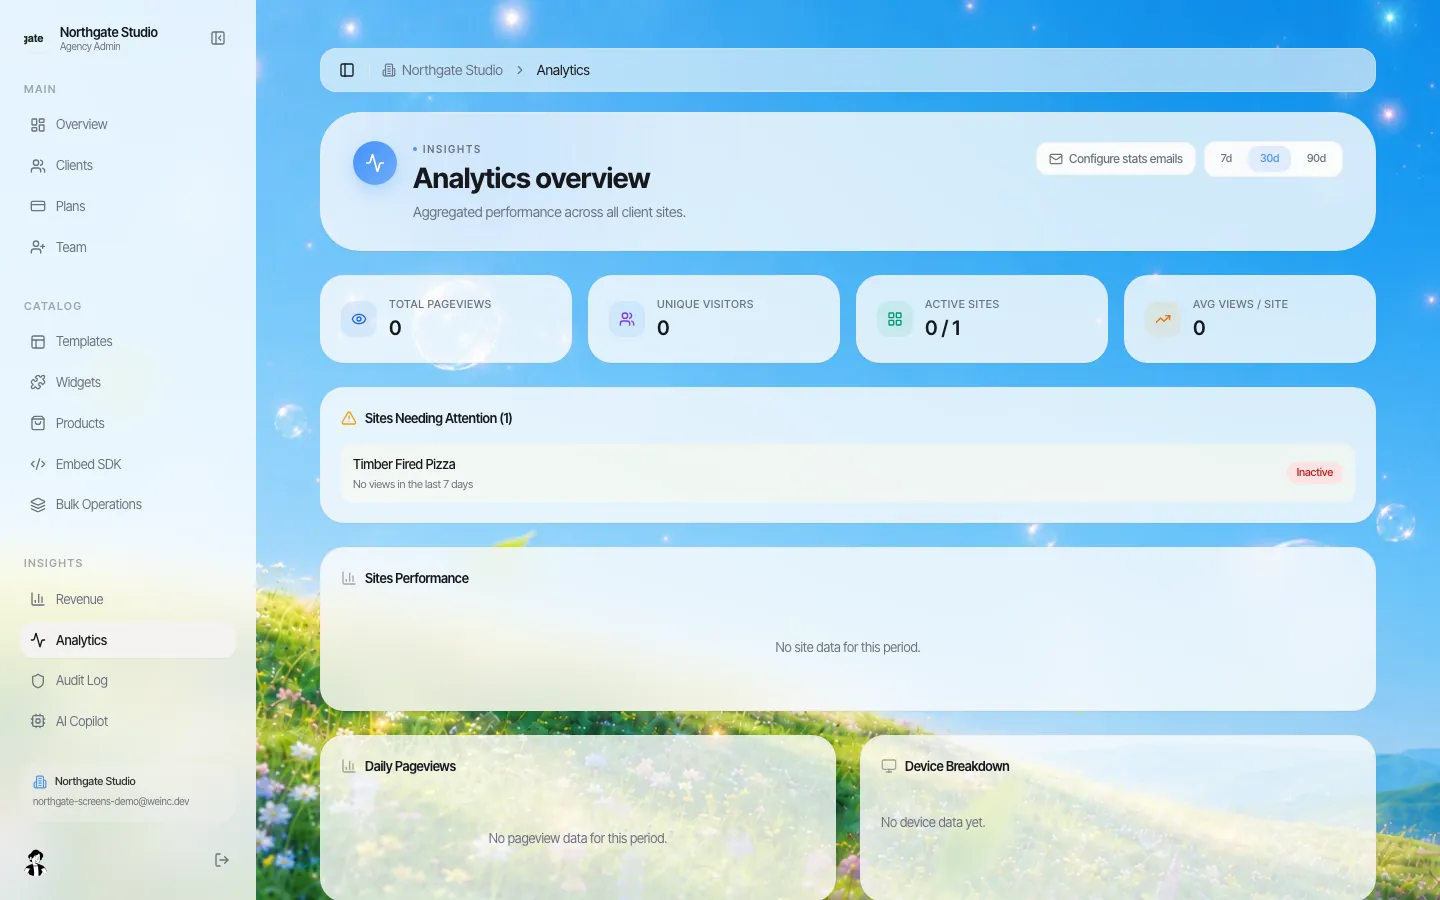Click the northgate-screens-demo@weinc.dev email text

(x=111, y=802)
